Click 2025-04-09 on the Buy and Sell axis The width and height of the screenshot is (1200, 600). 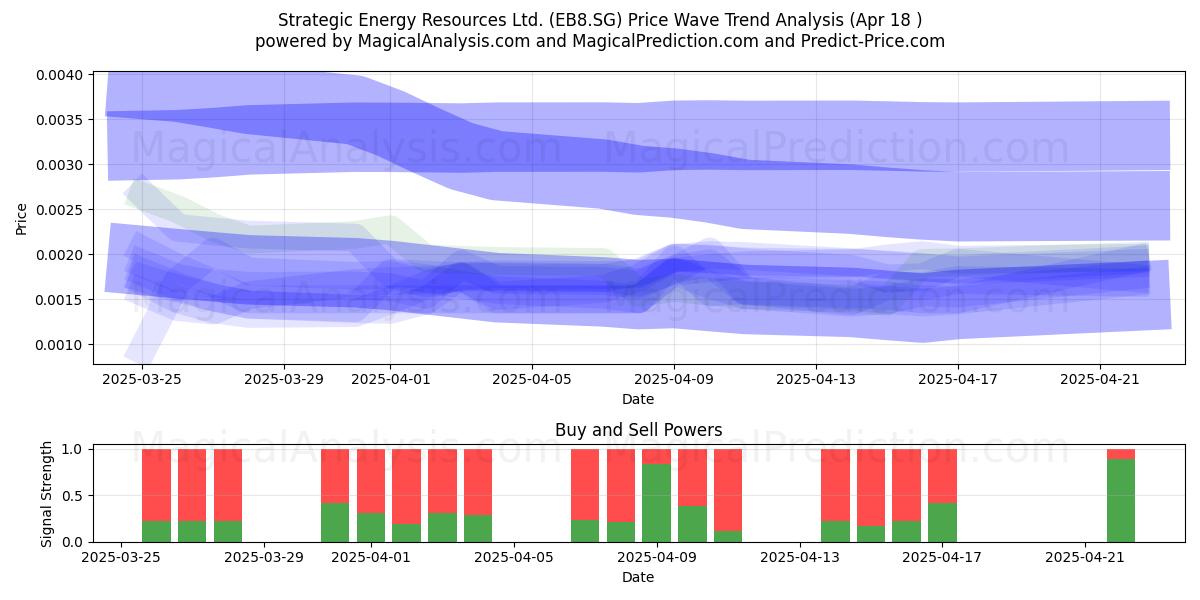[657, 558]
